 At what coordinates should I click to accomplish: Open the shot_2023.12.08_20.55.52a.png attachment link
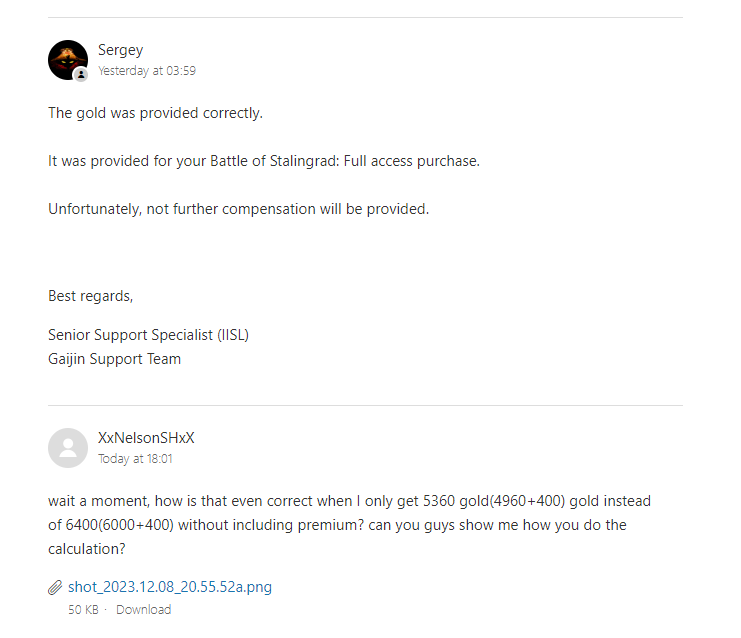pos(169,587)
